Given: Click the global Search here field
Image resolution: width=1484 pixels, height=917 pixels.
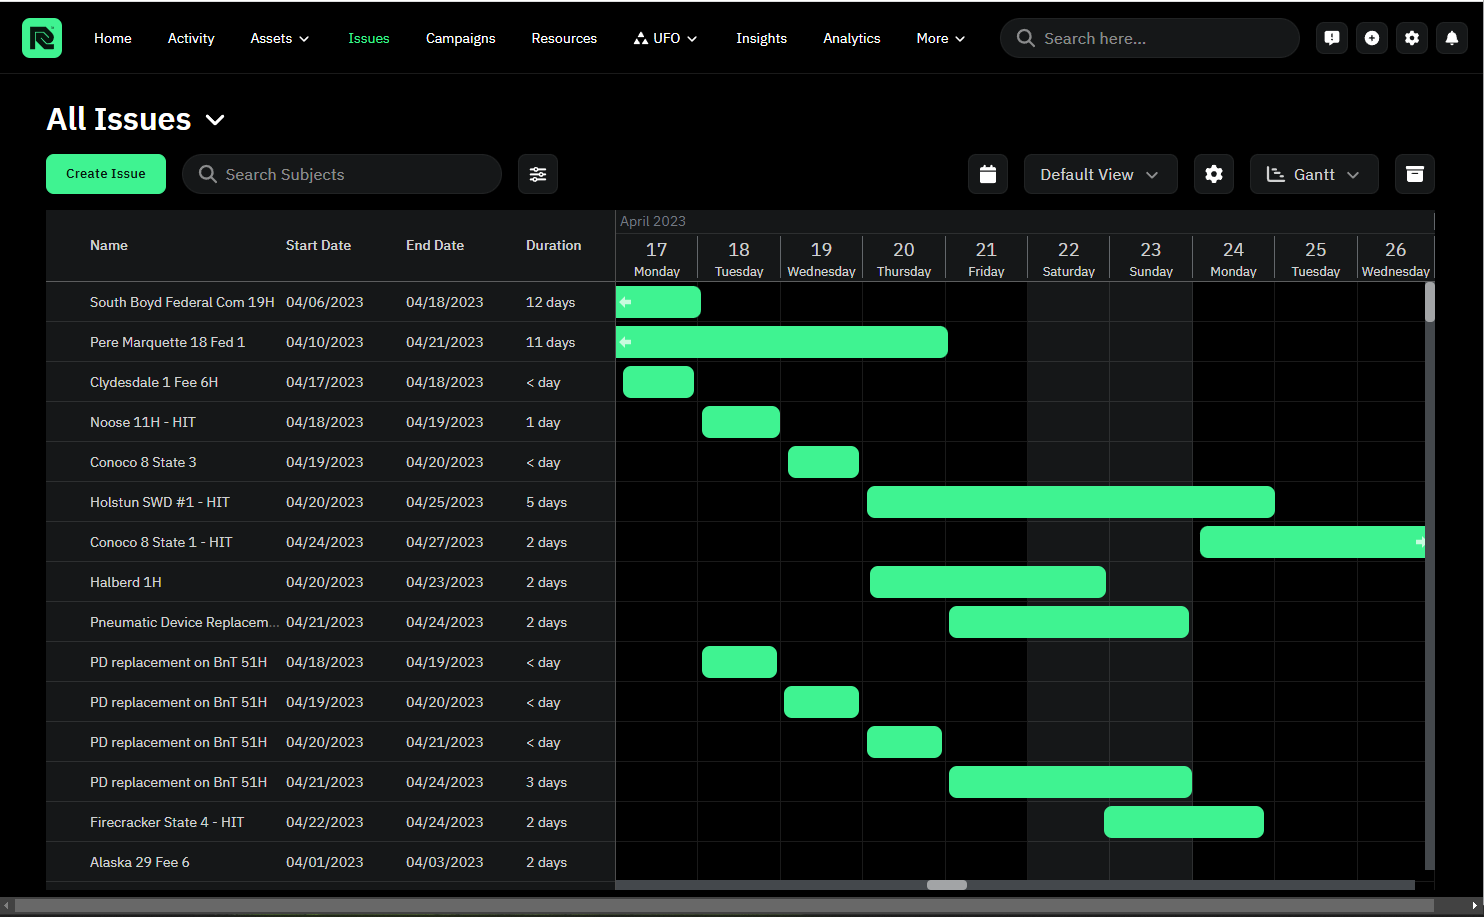Looking at the screenshot, I should coord(1150,38).
